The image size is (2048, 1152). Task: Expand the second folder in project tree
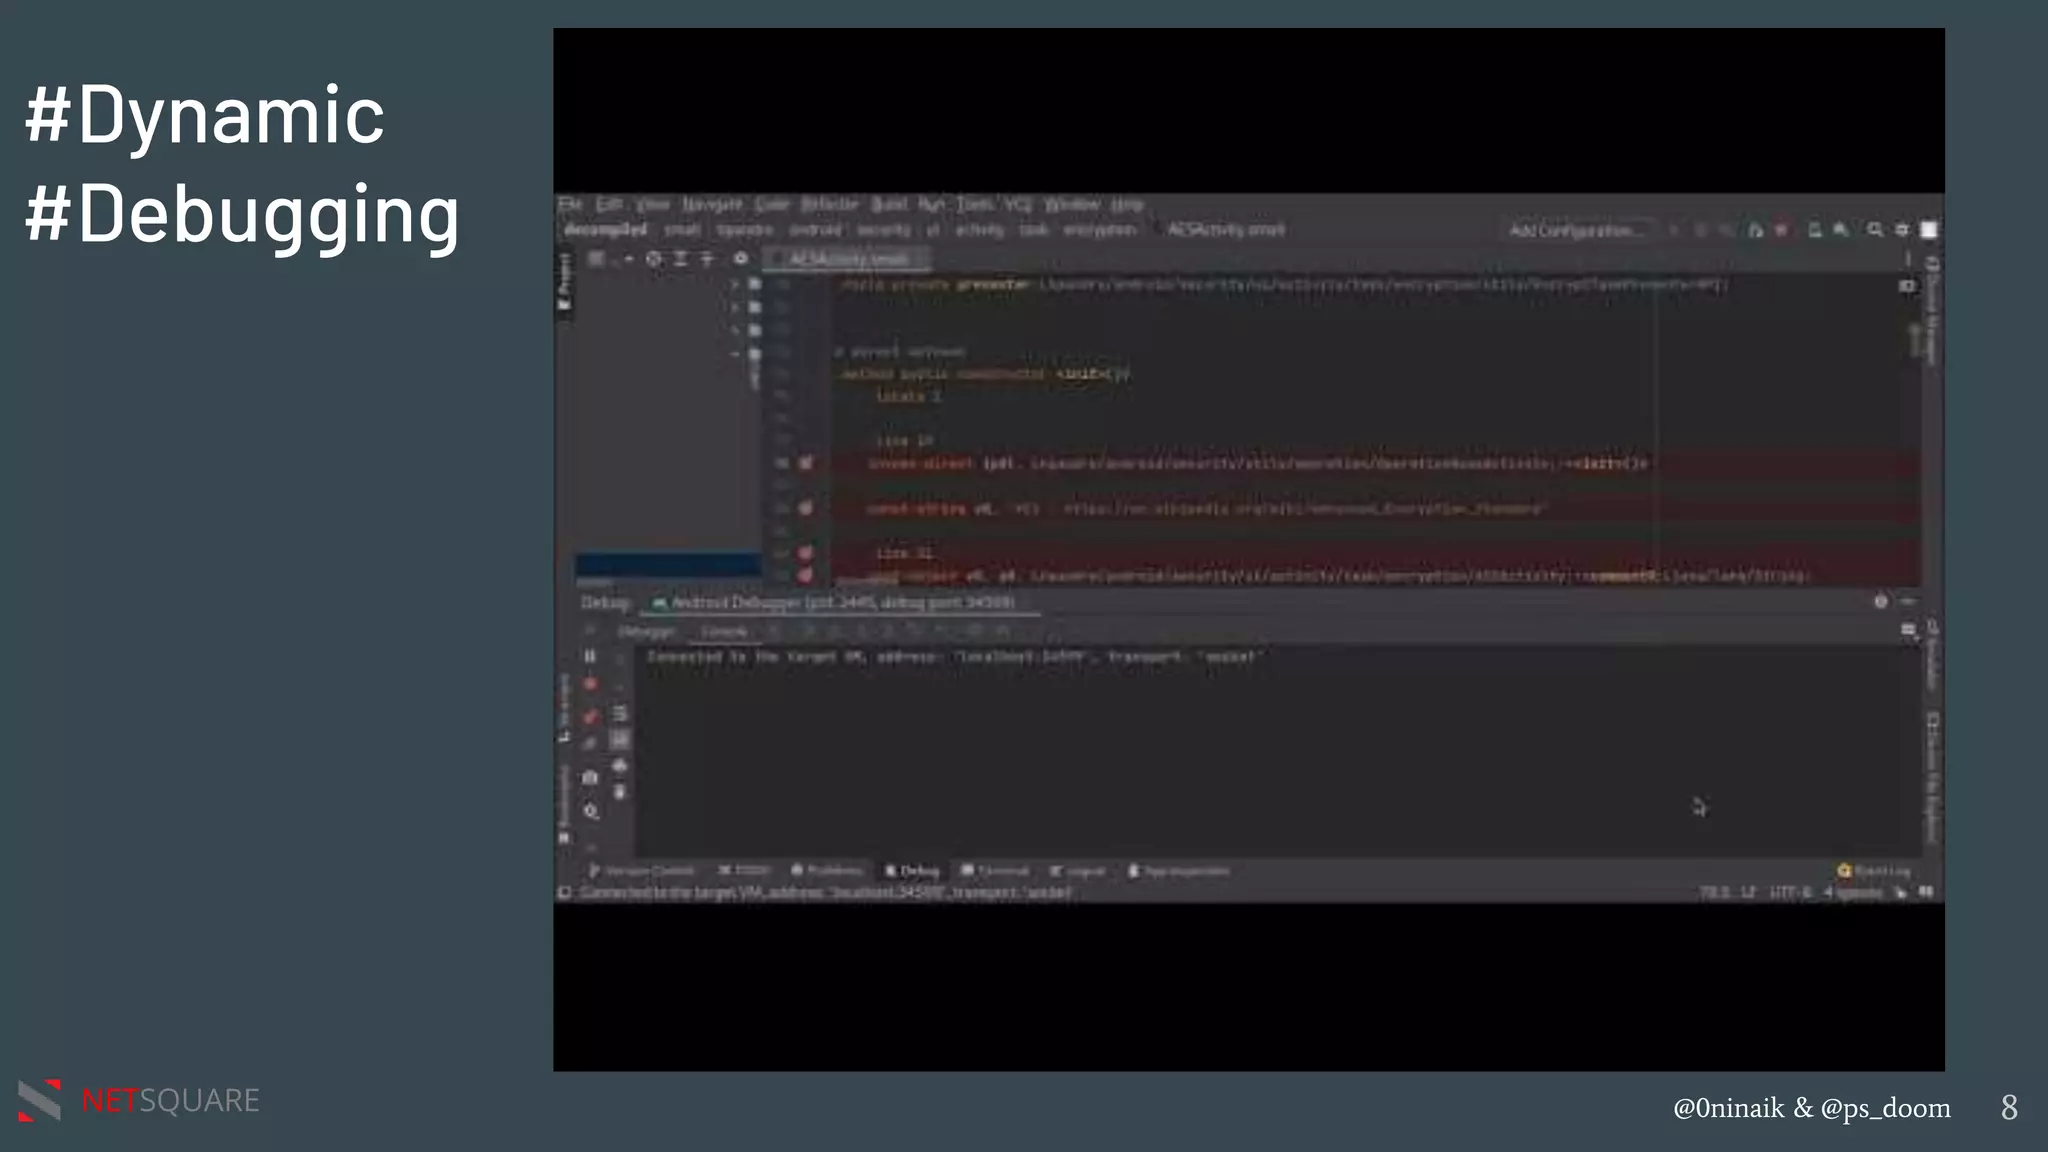(x=735, y=307)
